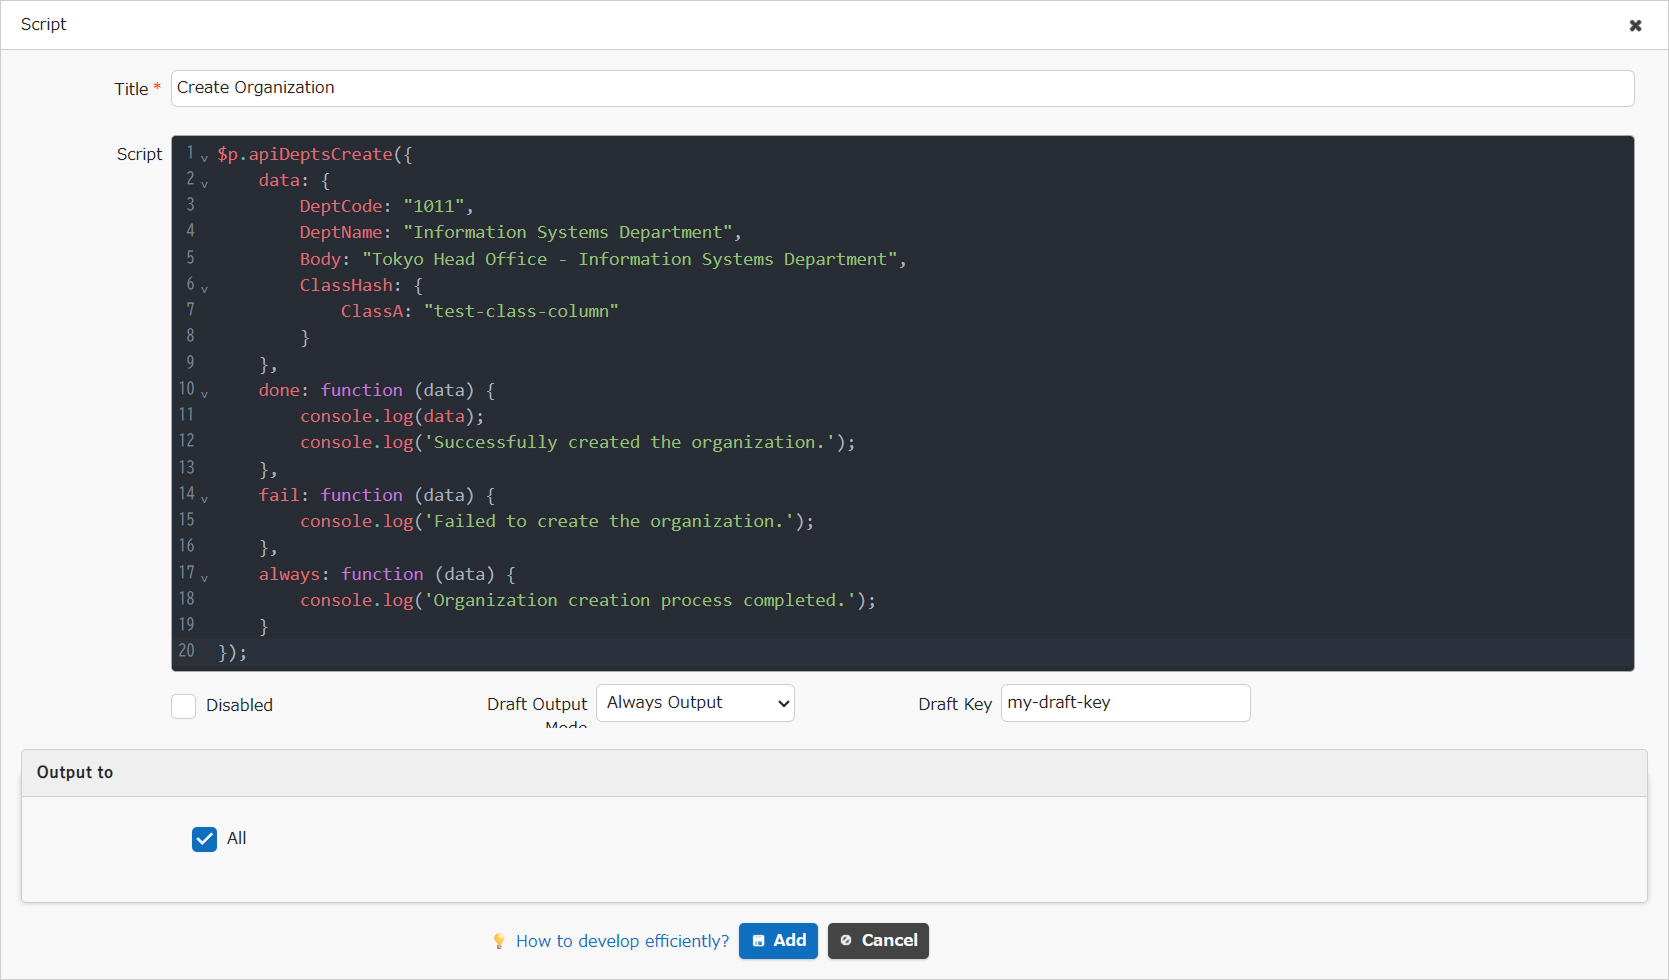
Task: Toggle the Disabled checkbox
Action: [183, 706]
